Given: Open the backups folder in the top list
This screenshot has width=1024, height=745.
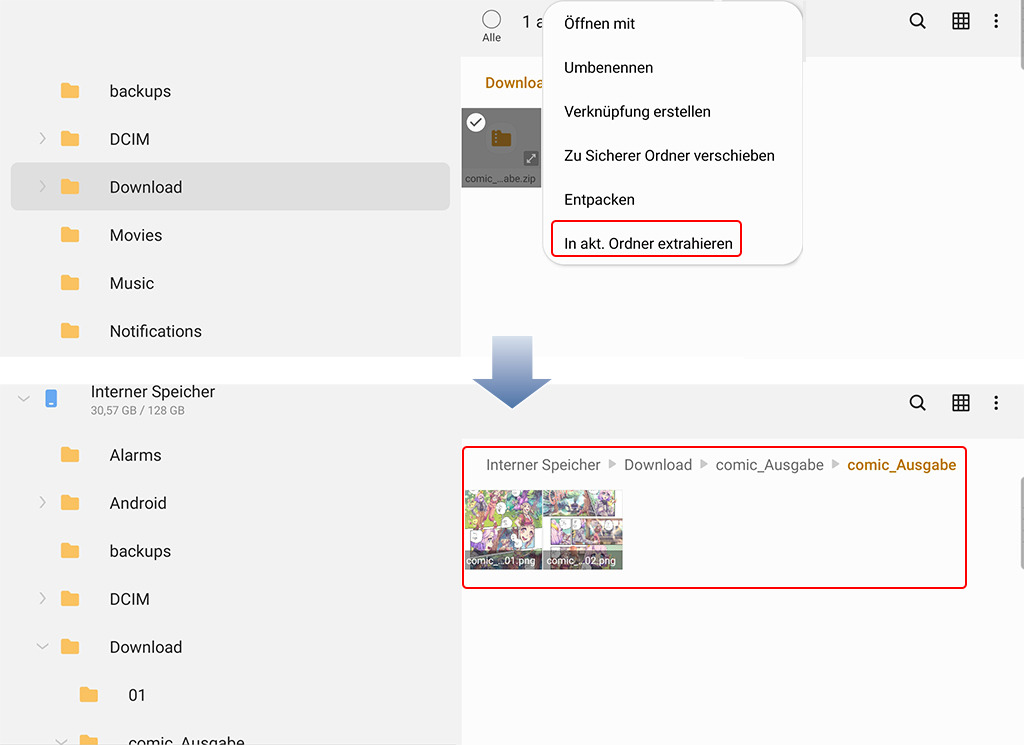Looking at the screenshot, I should coord(231,91).
